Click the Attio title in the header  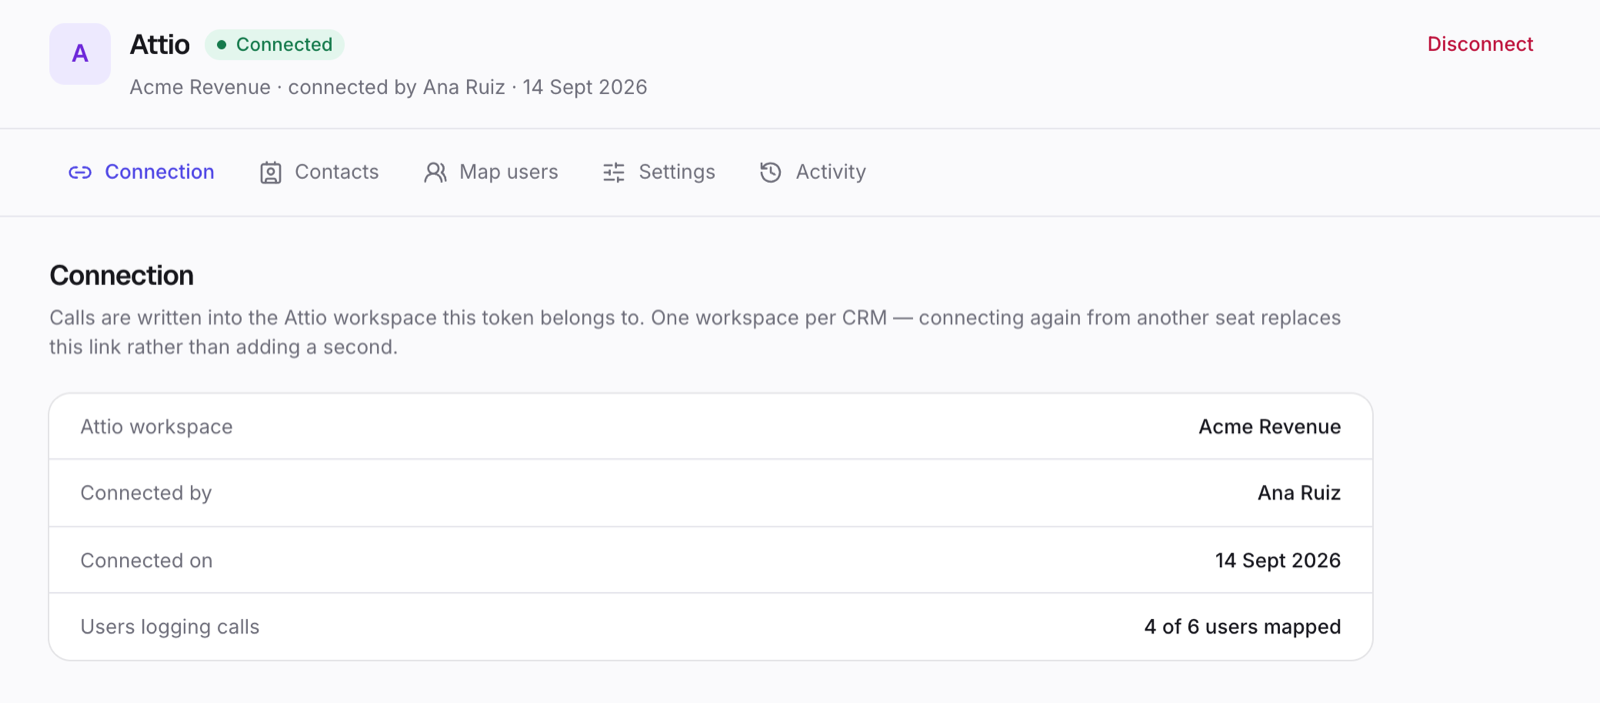click(x=160, y=45)
